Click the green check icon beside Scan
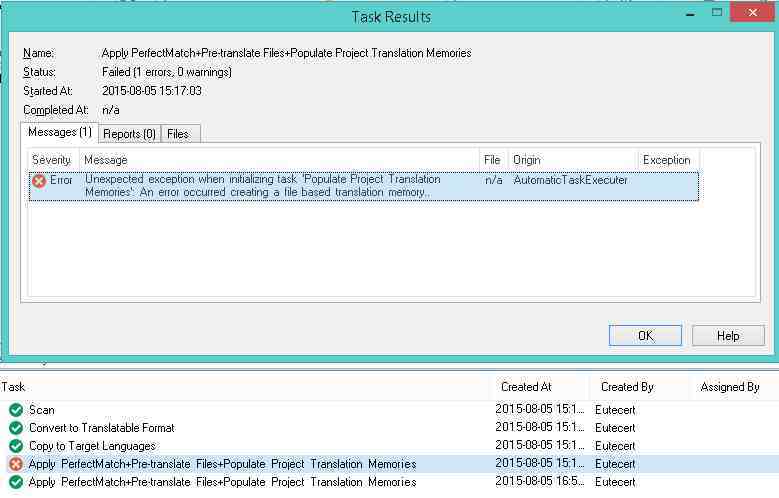779x498 pixels. point(15,410)
